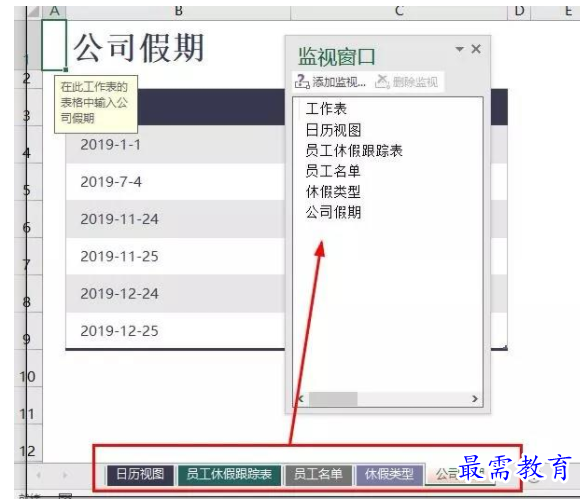Close the Watch Window (监视窗口) panel
This screenshot has height=499, width=580.
tap(476, 49)
